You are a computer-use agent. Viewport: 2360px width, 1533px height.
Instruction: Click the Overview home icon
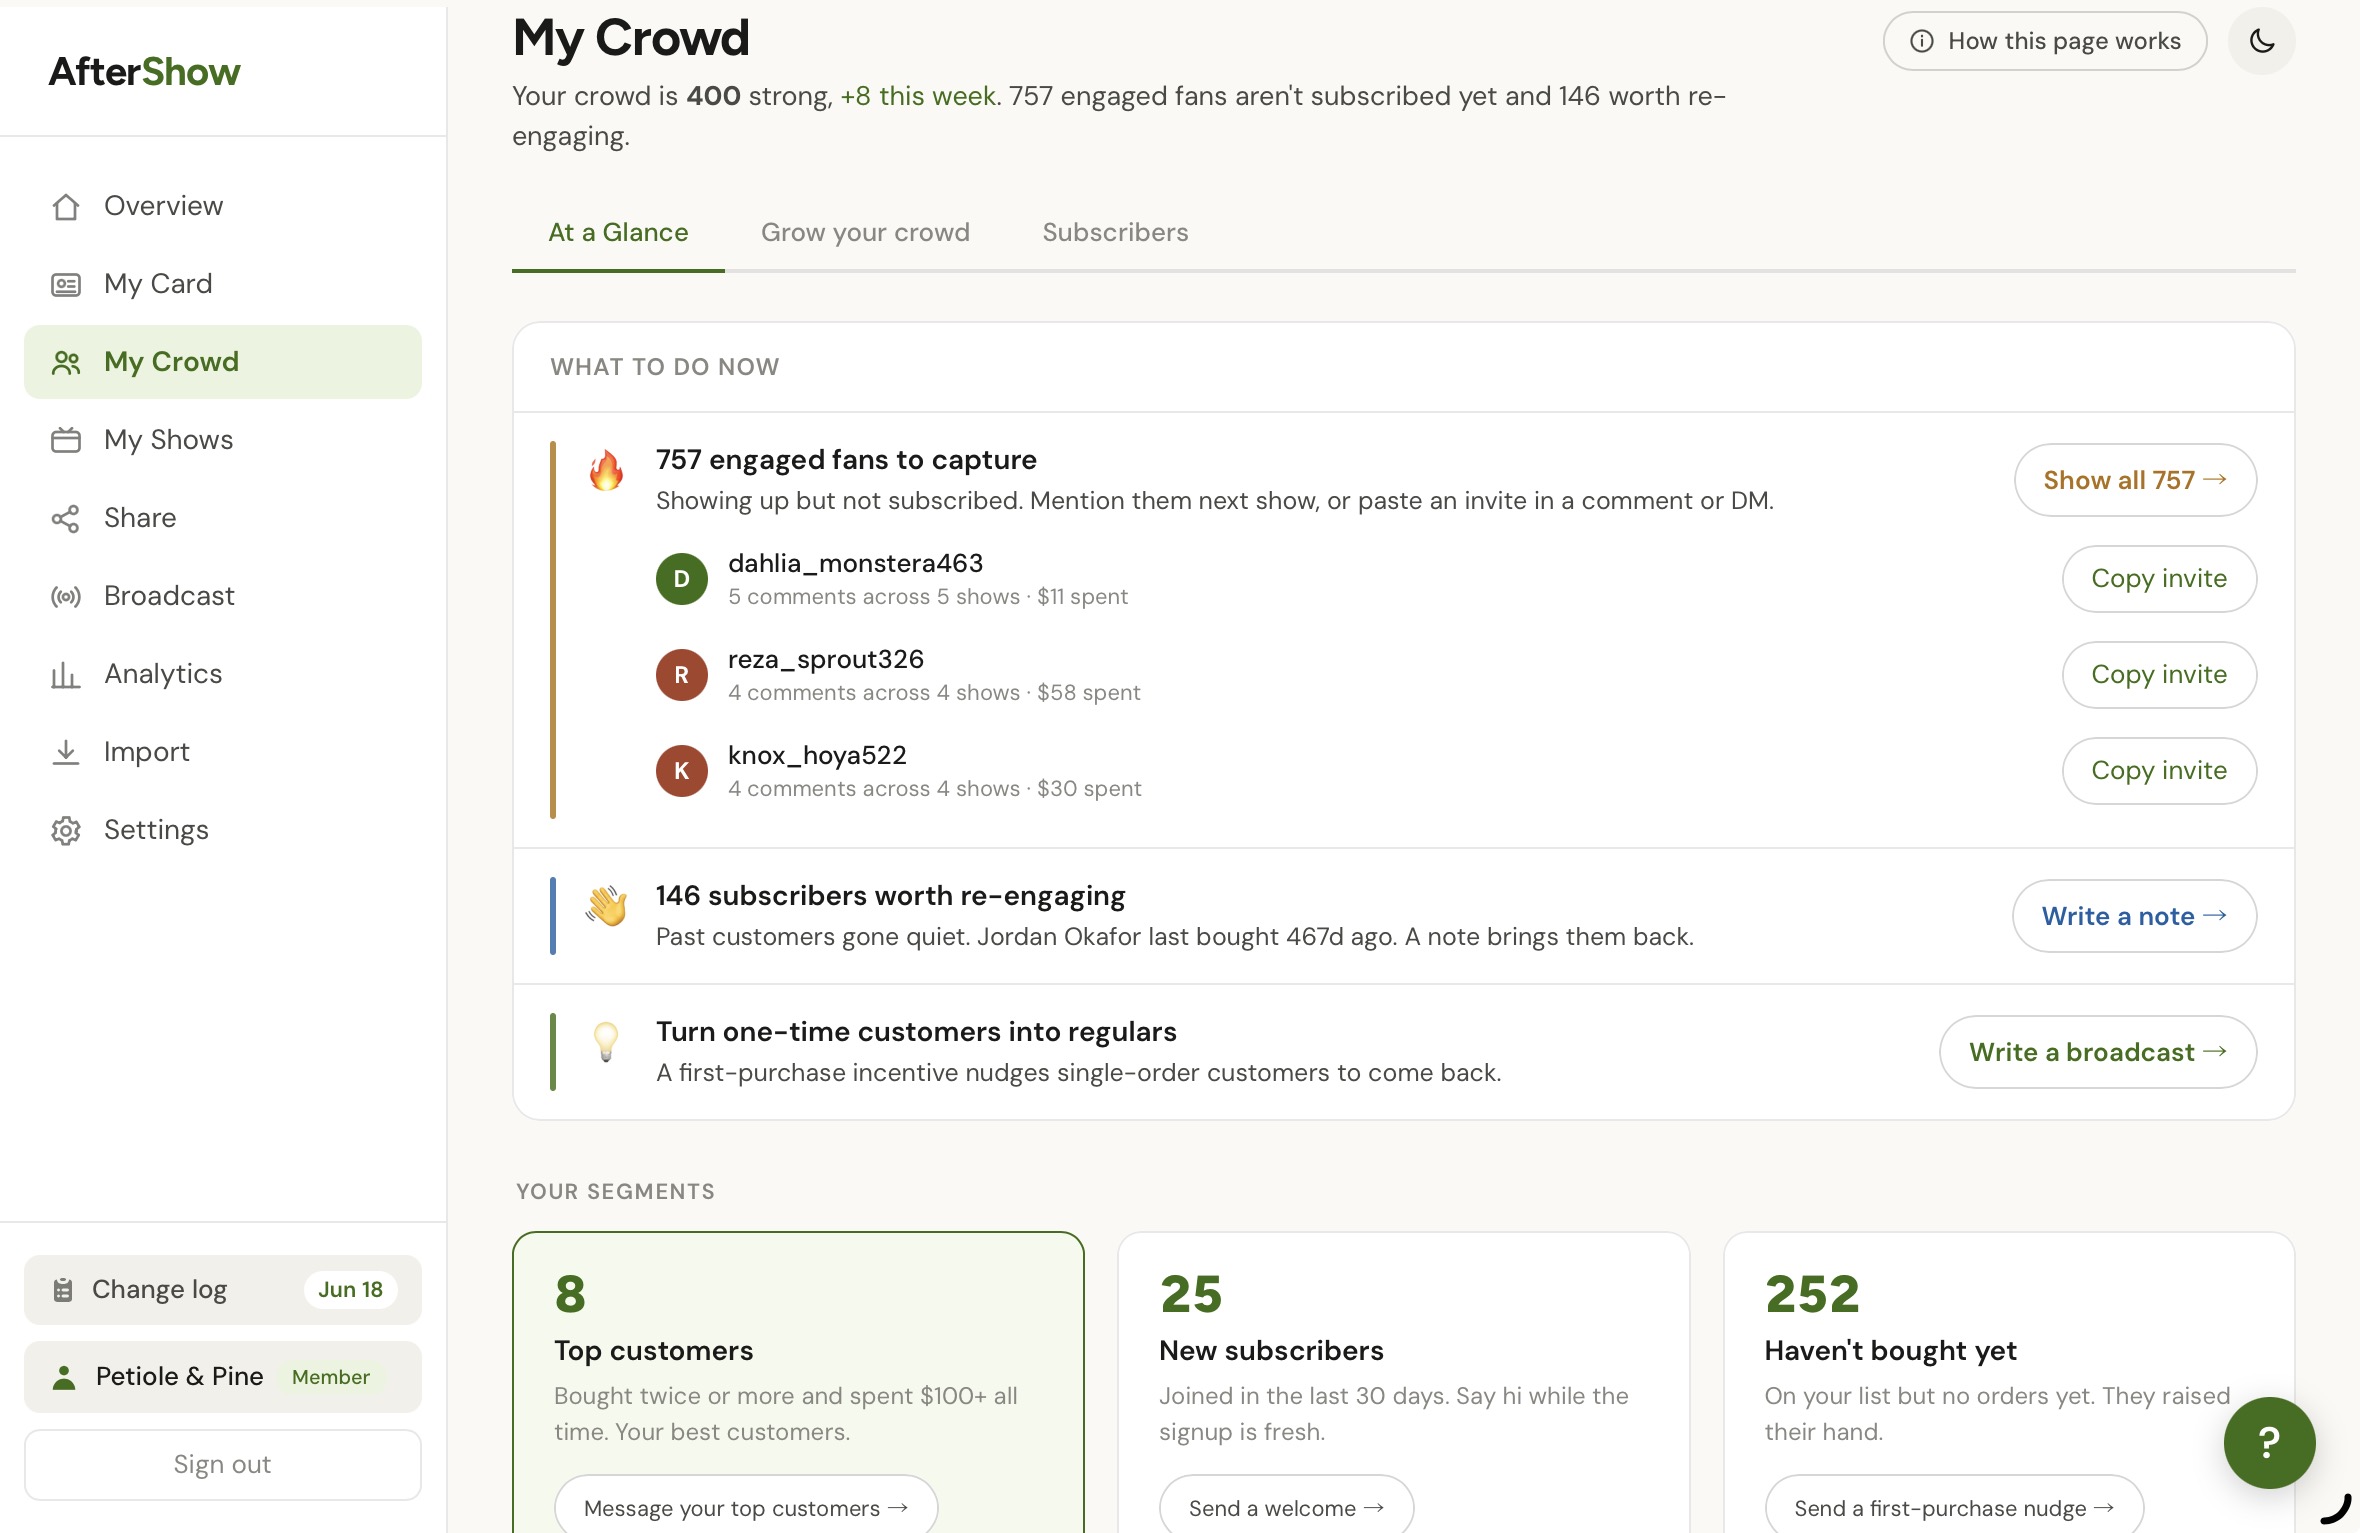[x=66, y=206]
